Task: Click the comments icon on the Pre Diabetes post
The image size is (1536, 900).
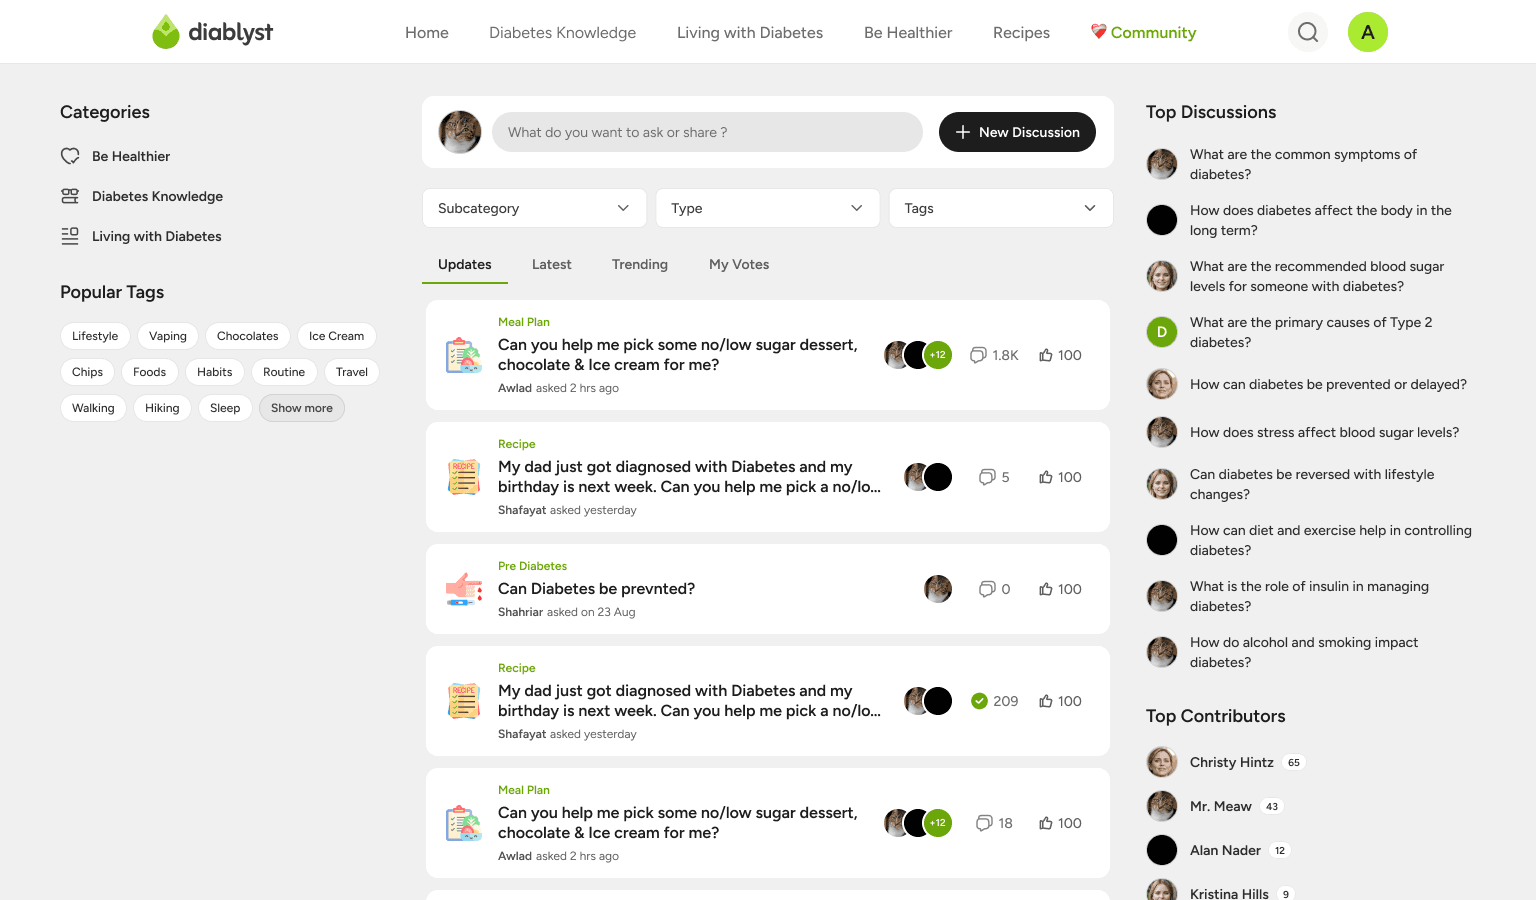Action: pos(988,589)
